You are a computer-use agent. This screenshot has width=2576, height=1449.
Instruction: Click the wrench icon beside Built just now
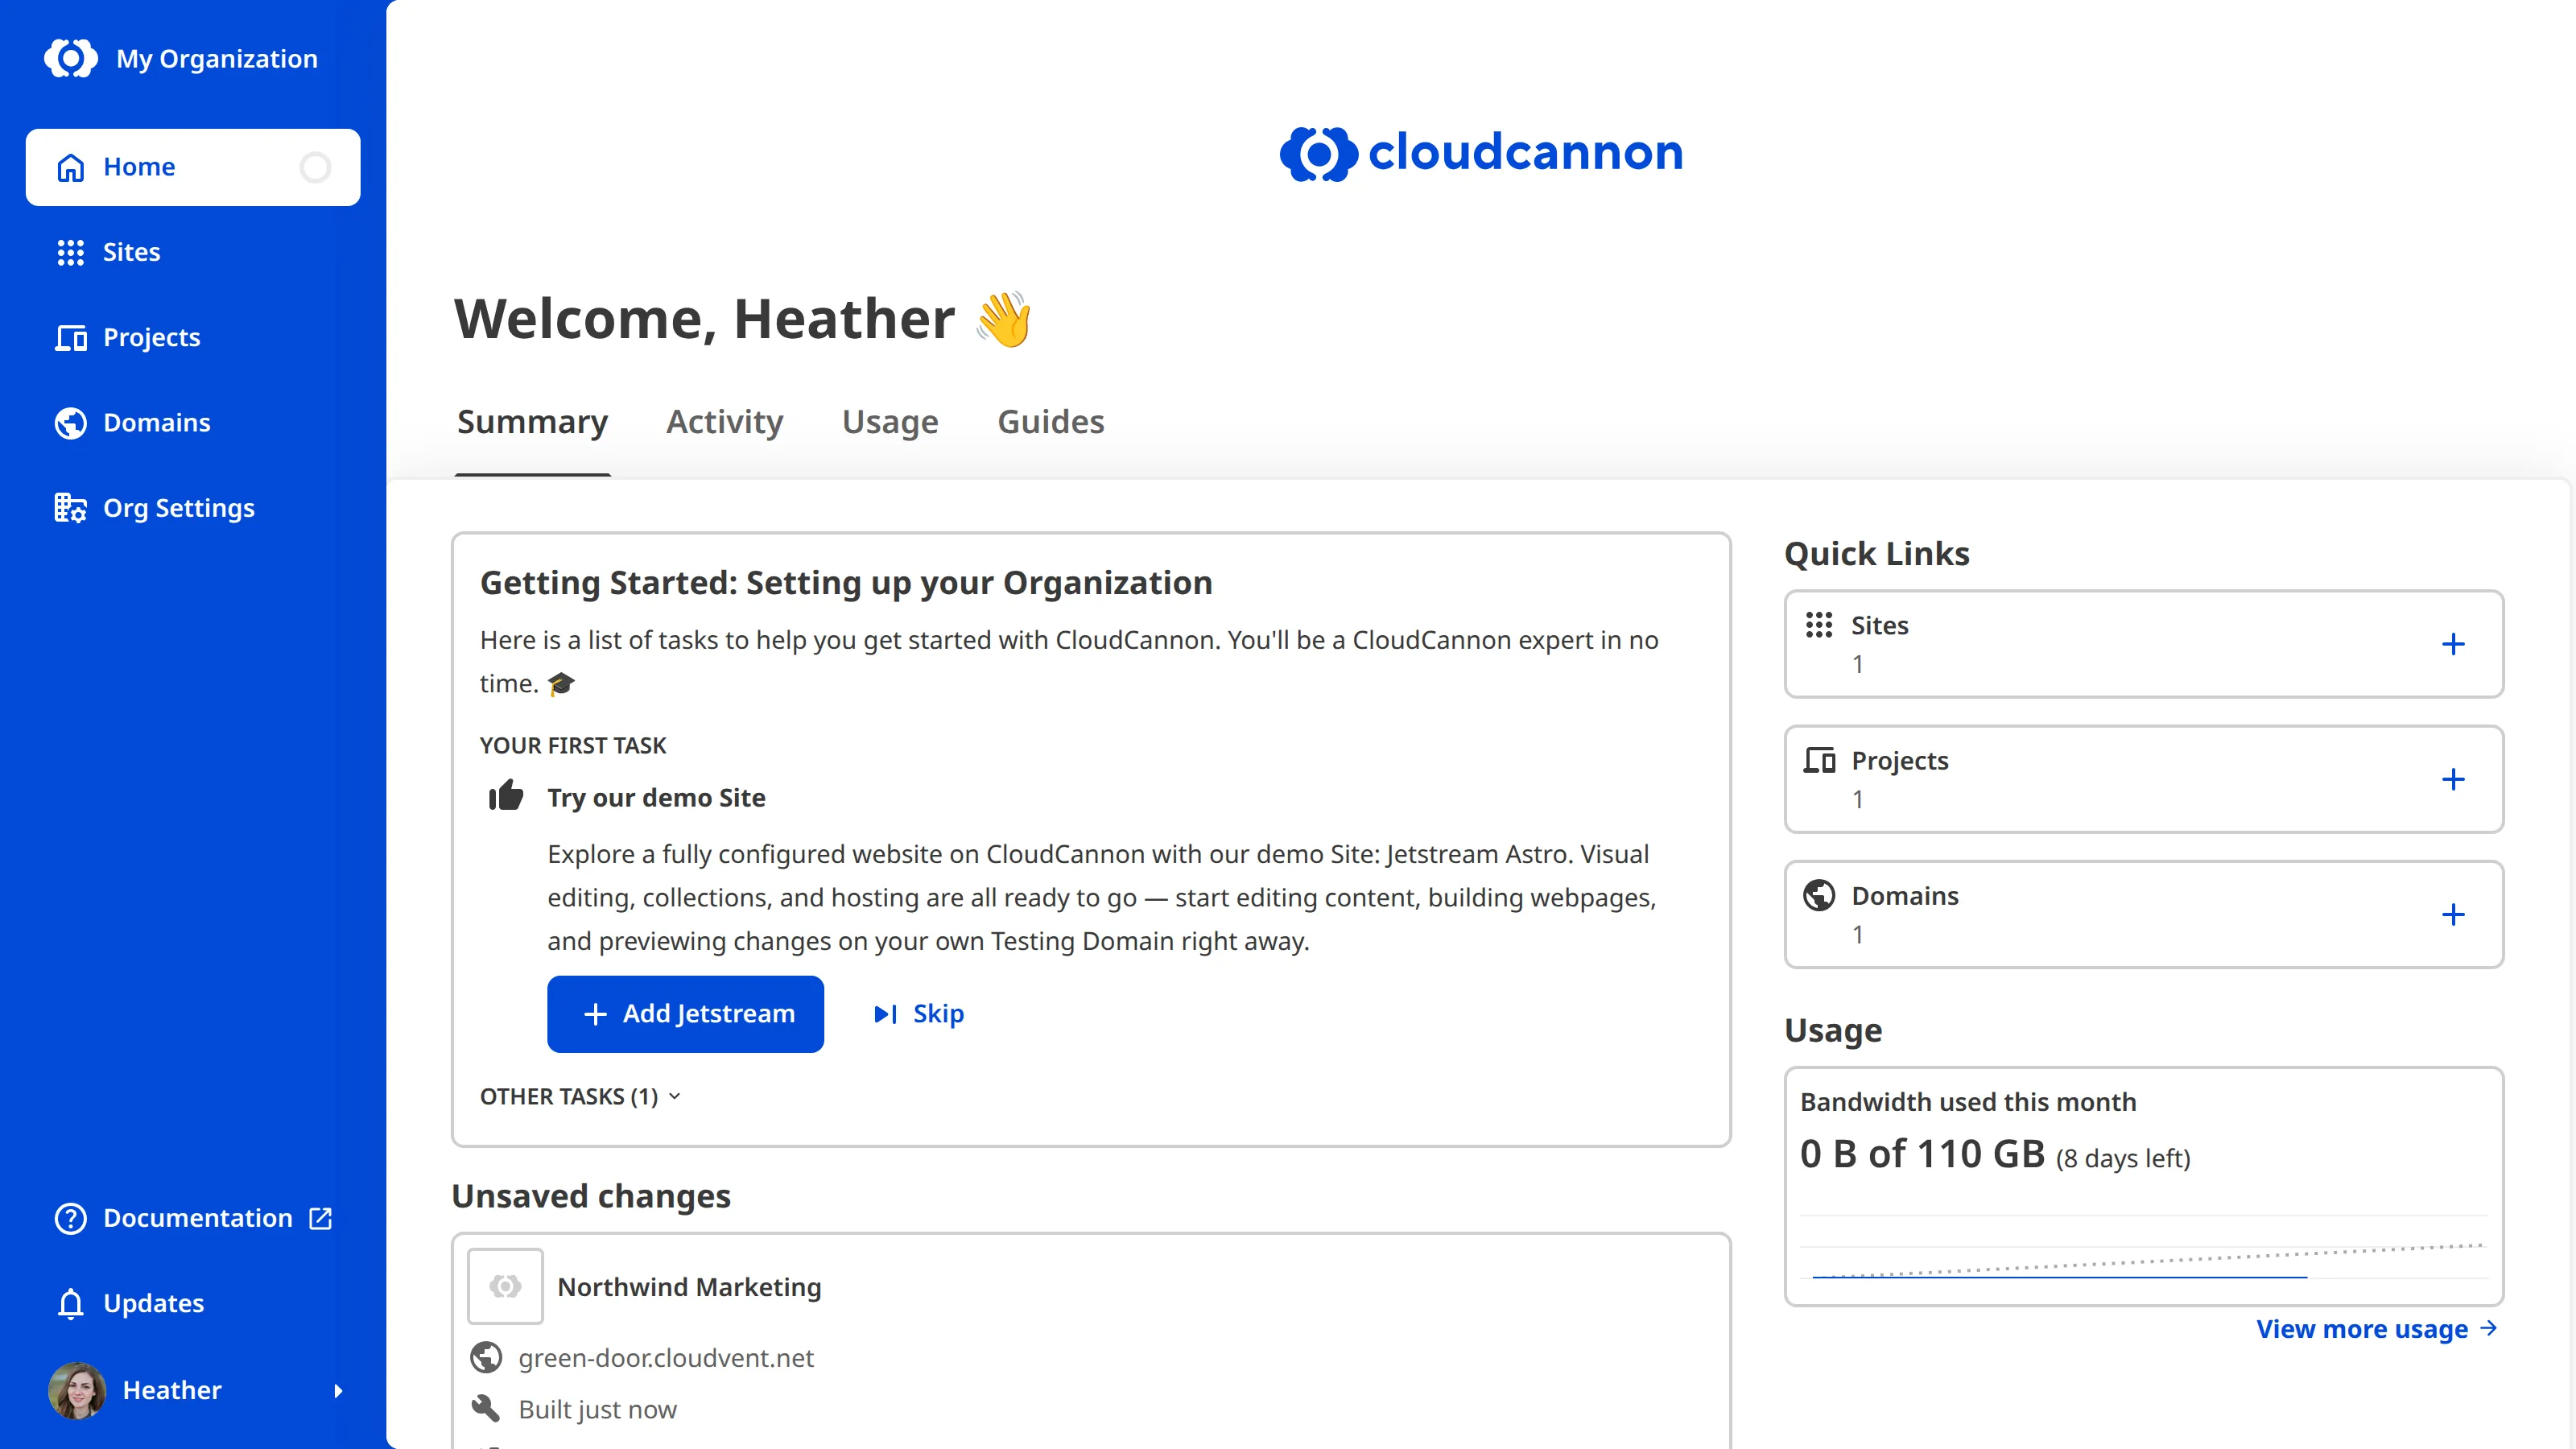point(486,1408)
